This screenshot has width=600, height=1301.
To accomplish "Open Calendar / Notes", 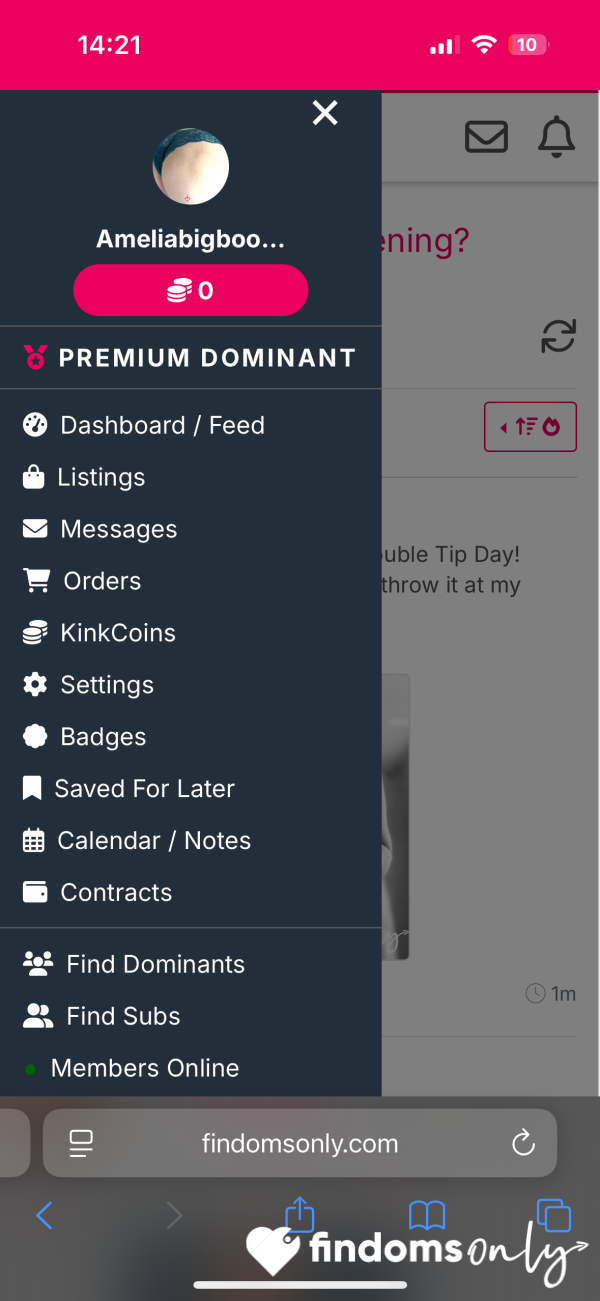I will point(136,841).
